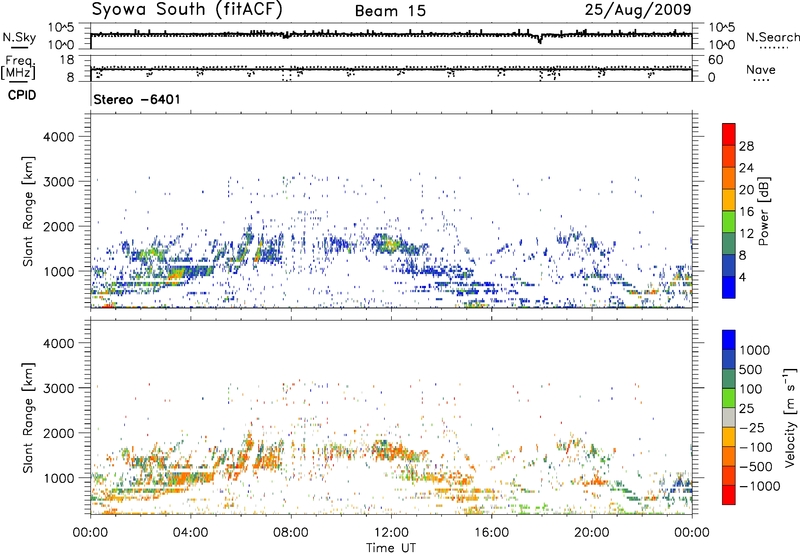
Task: Click the '-1000' Velocity colorbar tick label
Action: 760,486
